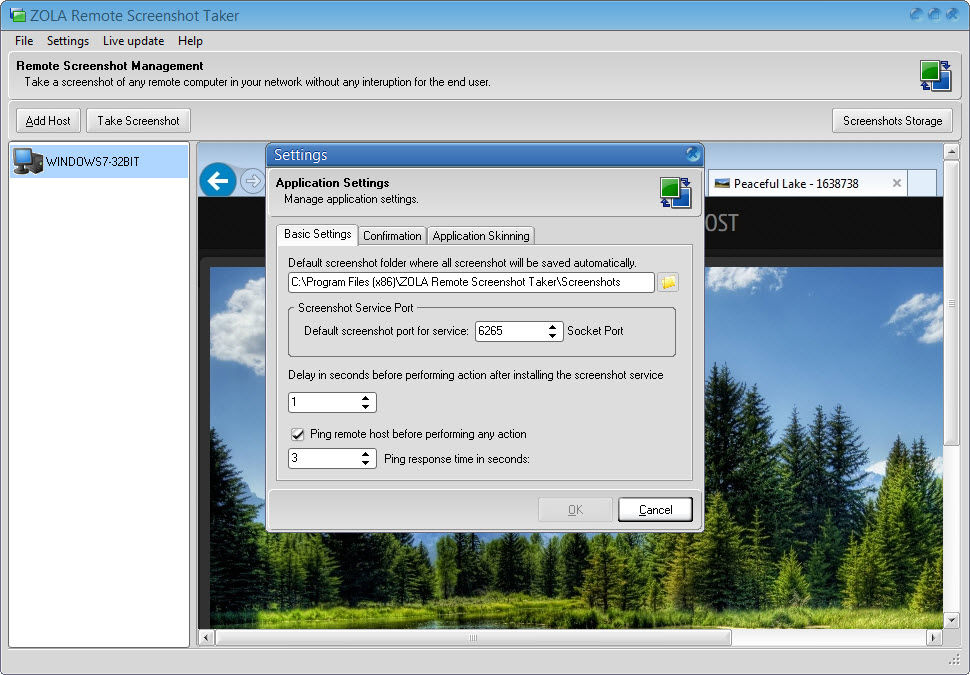Click the default screenshot folder path field

point(471,282)
